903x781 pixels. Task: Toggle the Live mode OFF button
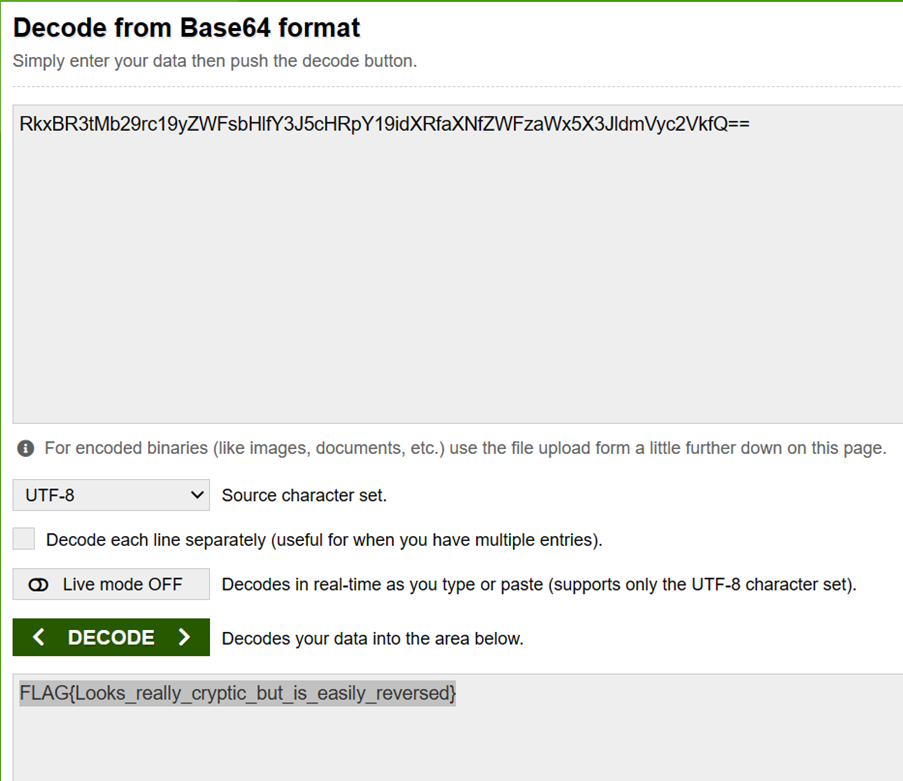click(111, 585)
